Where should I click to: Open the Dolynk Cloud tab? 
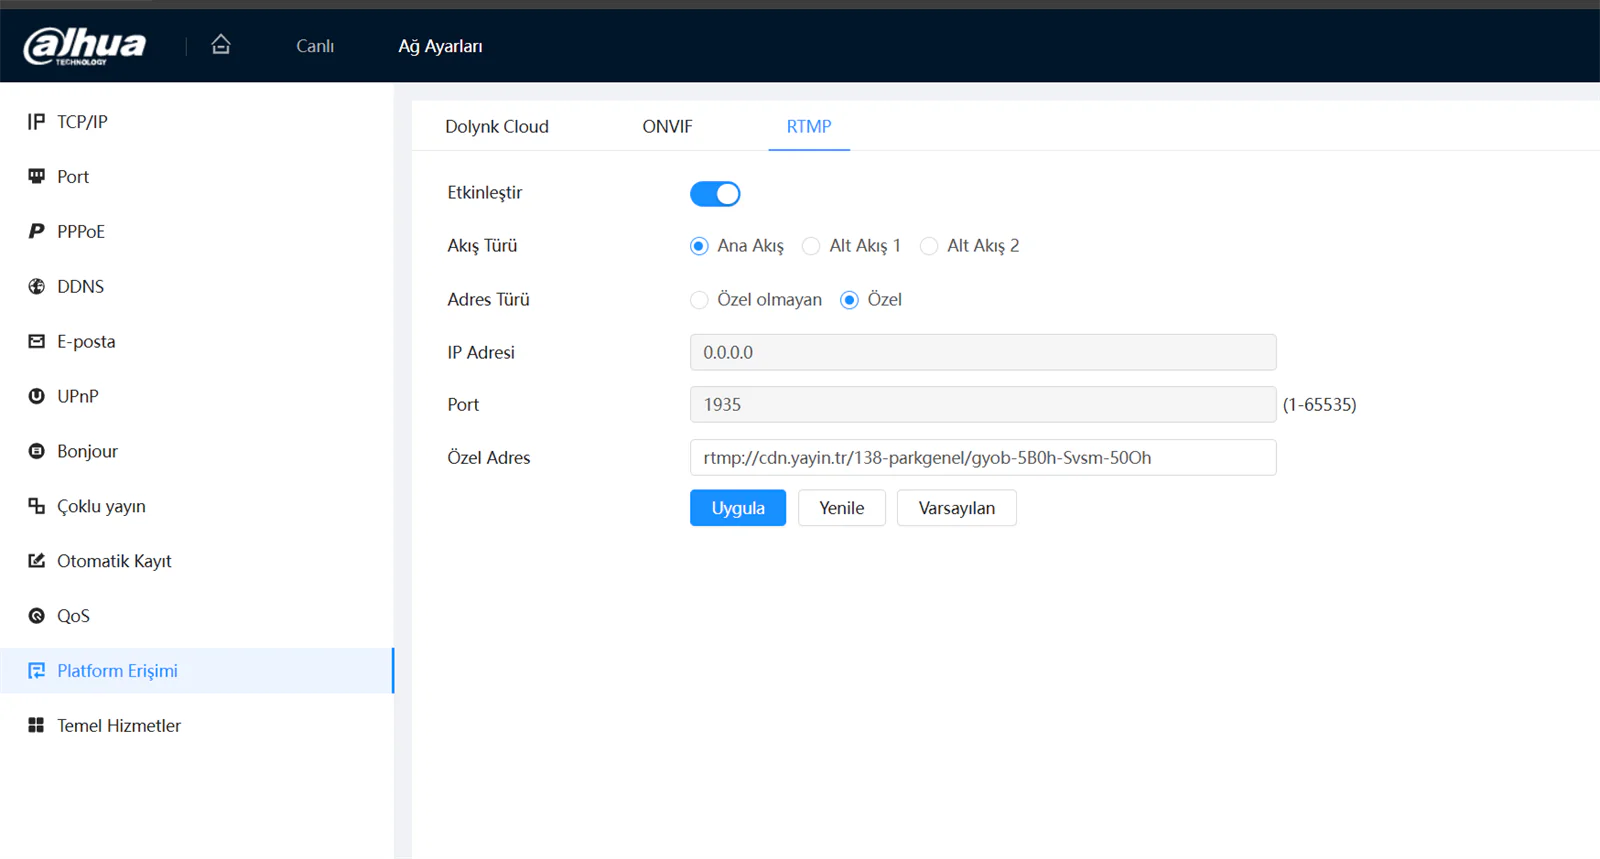pos(497,127)
